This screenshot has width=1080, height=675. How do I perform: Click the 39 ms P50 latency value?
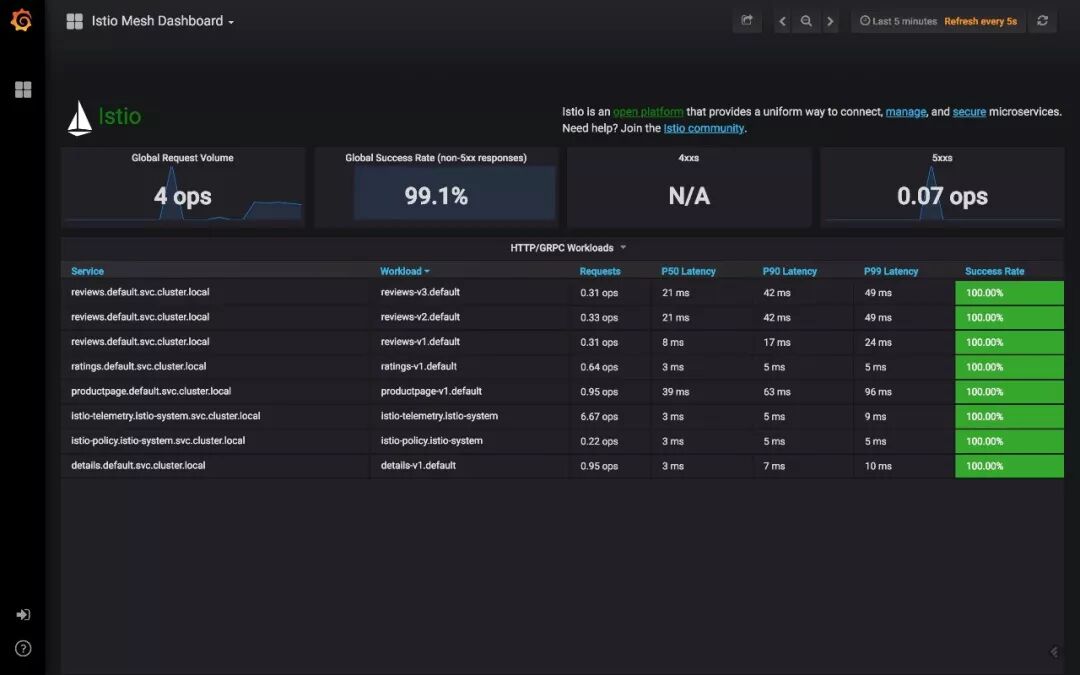click(676, 392)
